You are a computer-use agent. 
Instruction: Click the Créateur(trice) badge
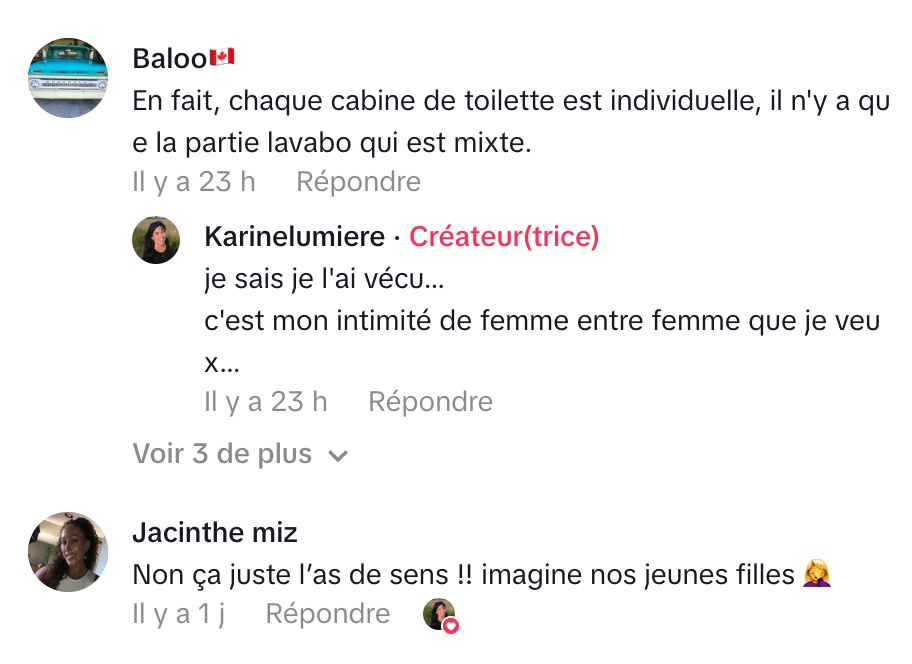pyautogui.click(x=504, y=237)
